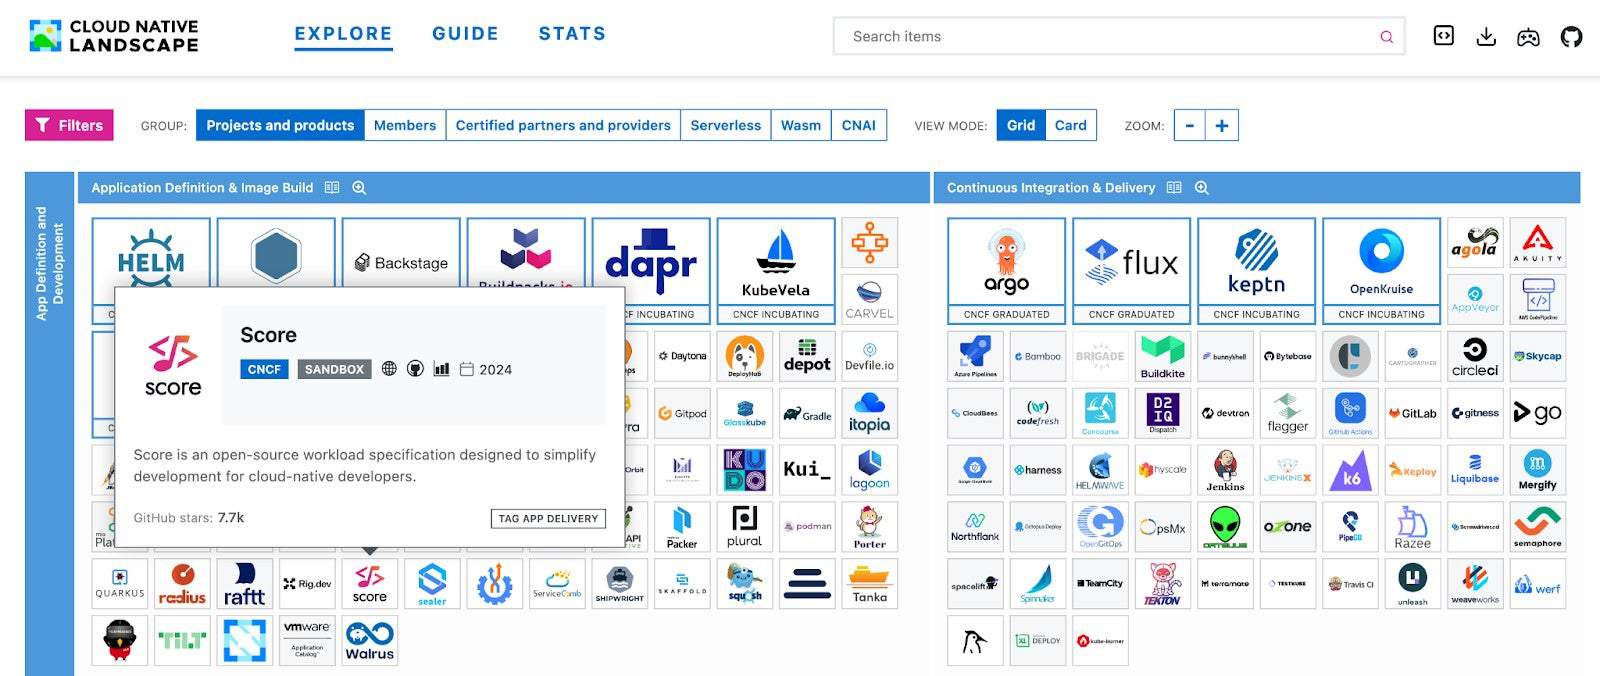Click the circleci tile
The height and width of the screenshot is (676, 1600).
click(x=1475, y=356)
